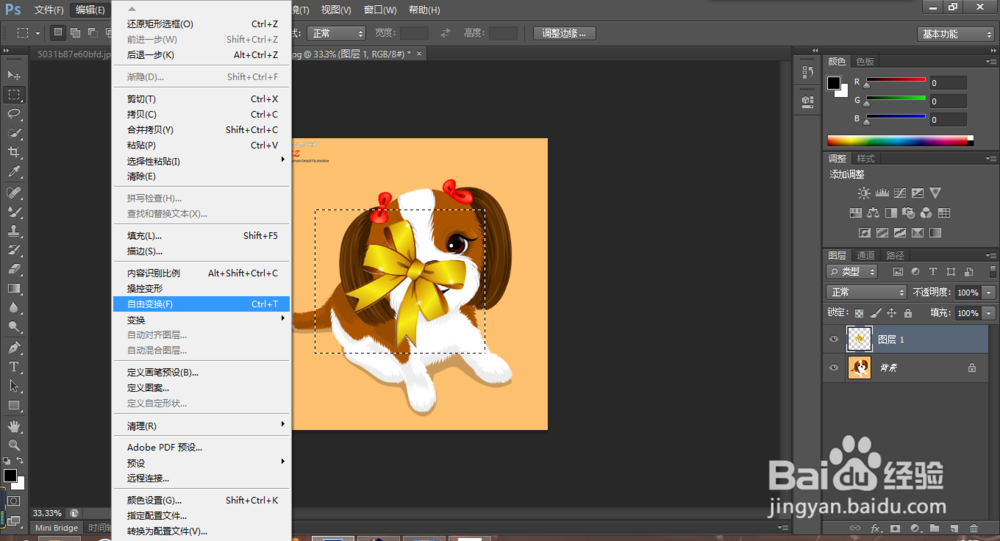1000x541 pixels.
Task: Select the Eraser tool
Action: (x=14, y=269)
